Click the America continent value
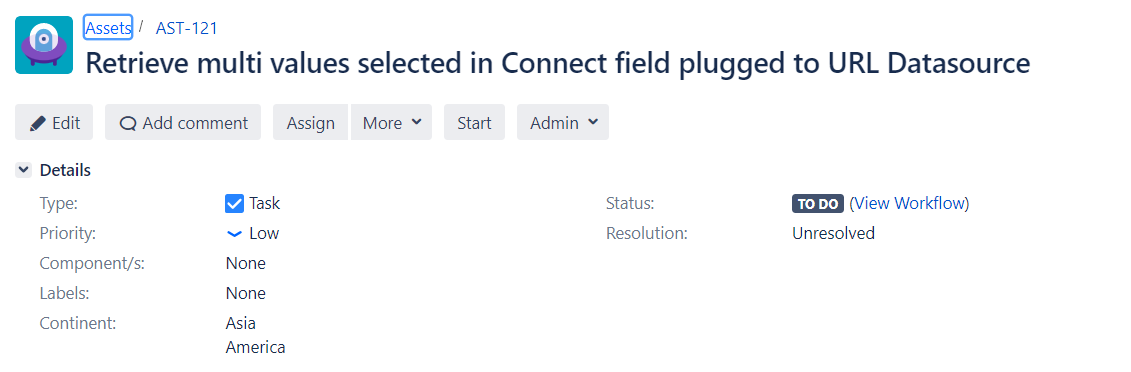This screenshot has height=372, width=1131. pyautogui.click(x=255, y=347)
